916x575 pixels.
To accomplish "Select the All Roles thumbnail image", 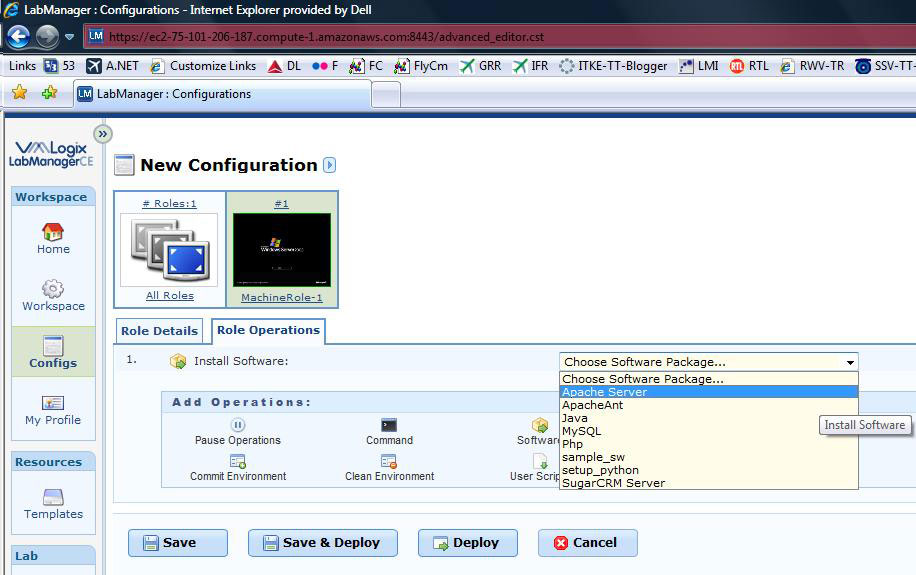I will (x=169, y=250).
